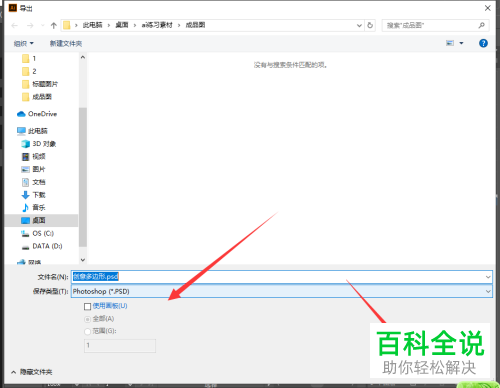Expand the chevron after 此电脑 in breadcrumb
The image size is (500, 388).
pos(109,25)
